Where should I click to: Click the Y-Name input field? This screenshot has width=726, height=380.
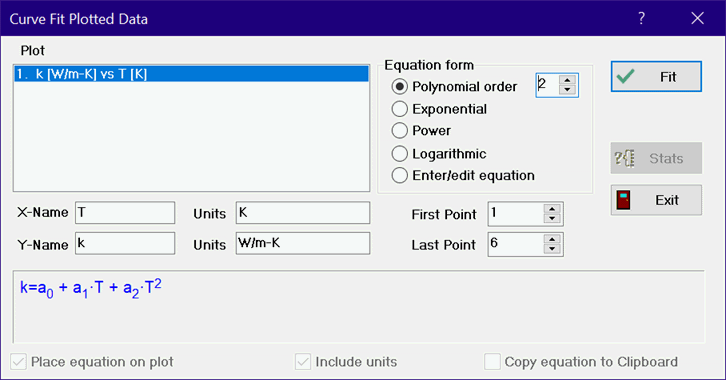pyautogui.click(x=125, y=243)
